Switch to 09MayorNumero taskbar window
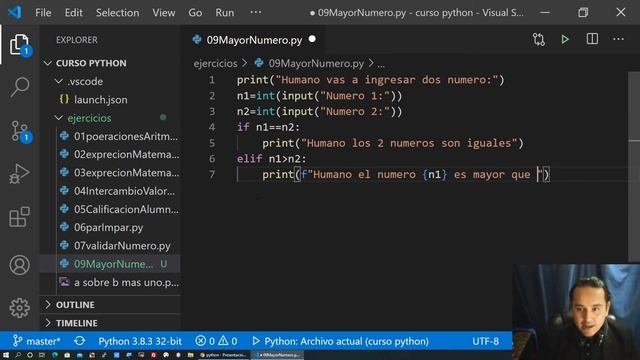 tap(278, 355)
